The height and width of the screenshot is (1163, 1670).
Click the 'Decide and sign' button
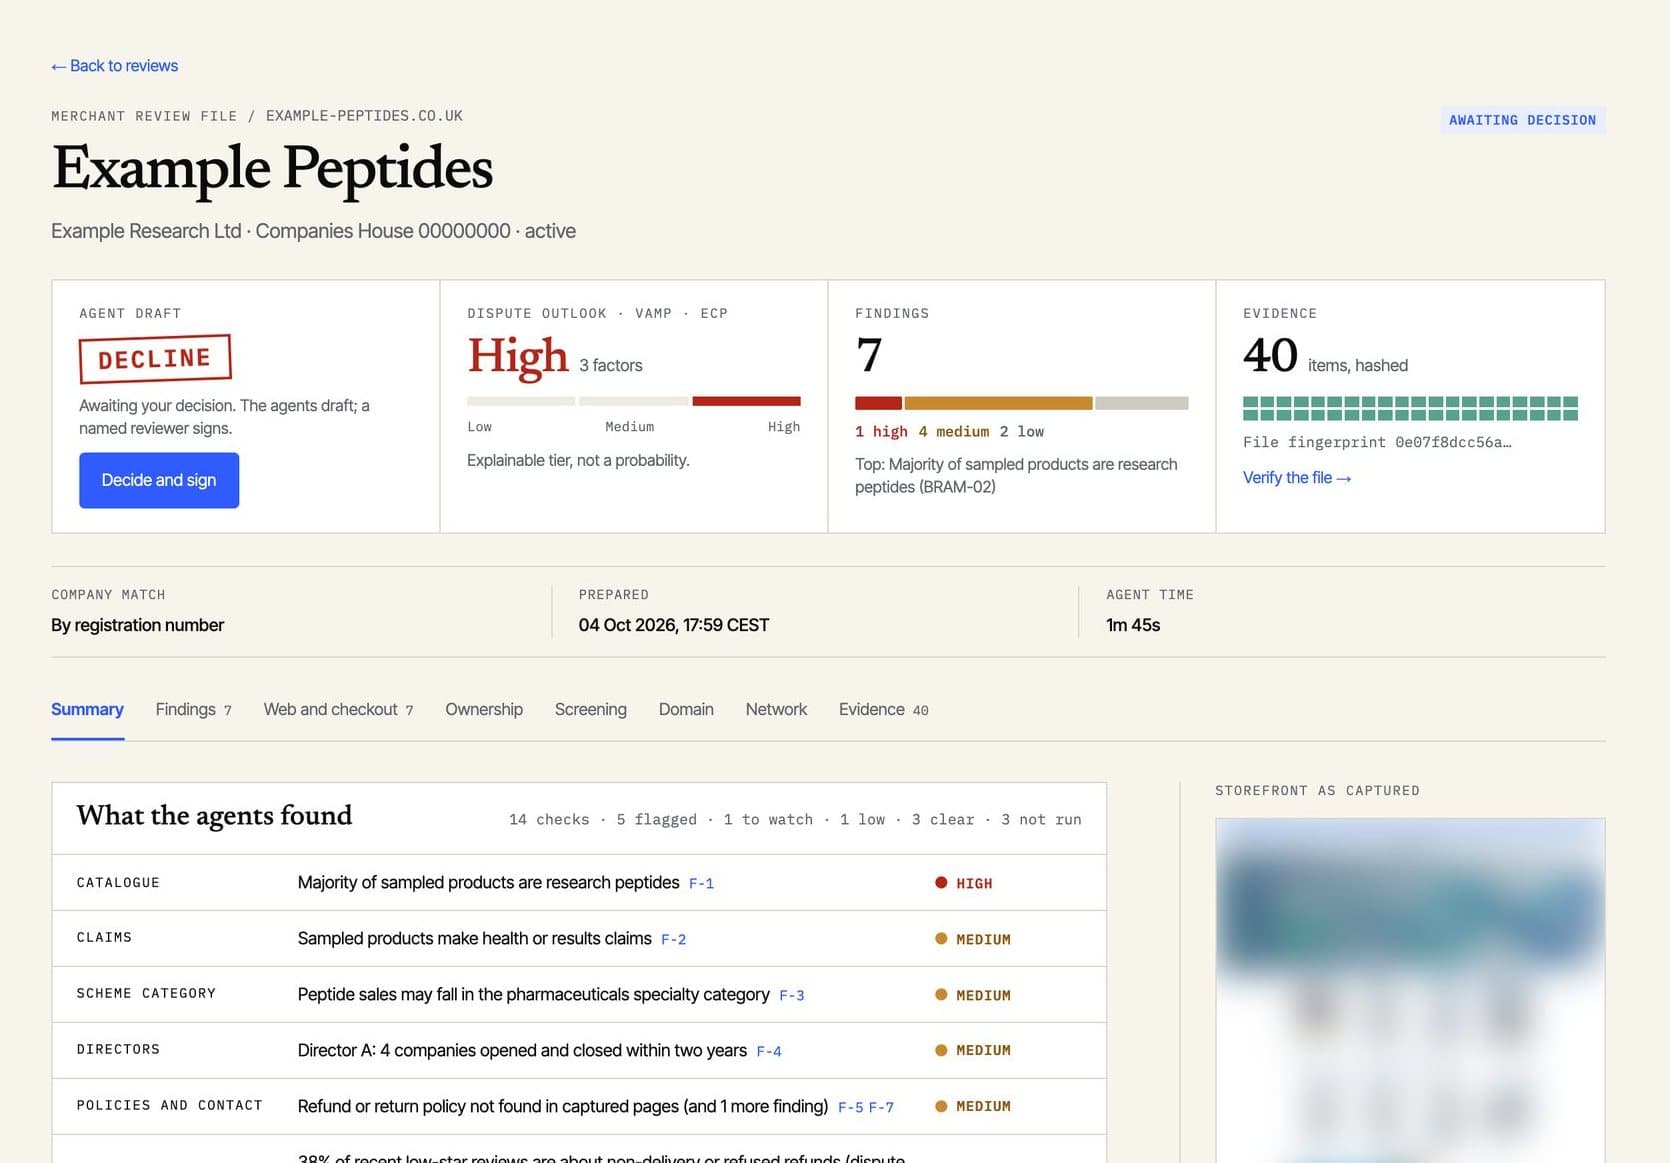coord(159,480)
